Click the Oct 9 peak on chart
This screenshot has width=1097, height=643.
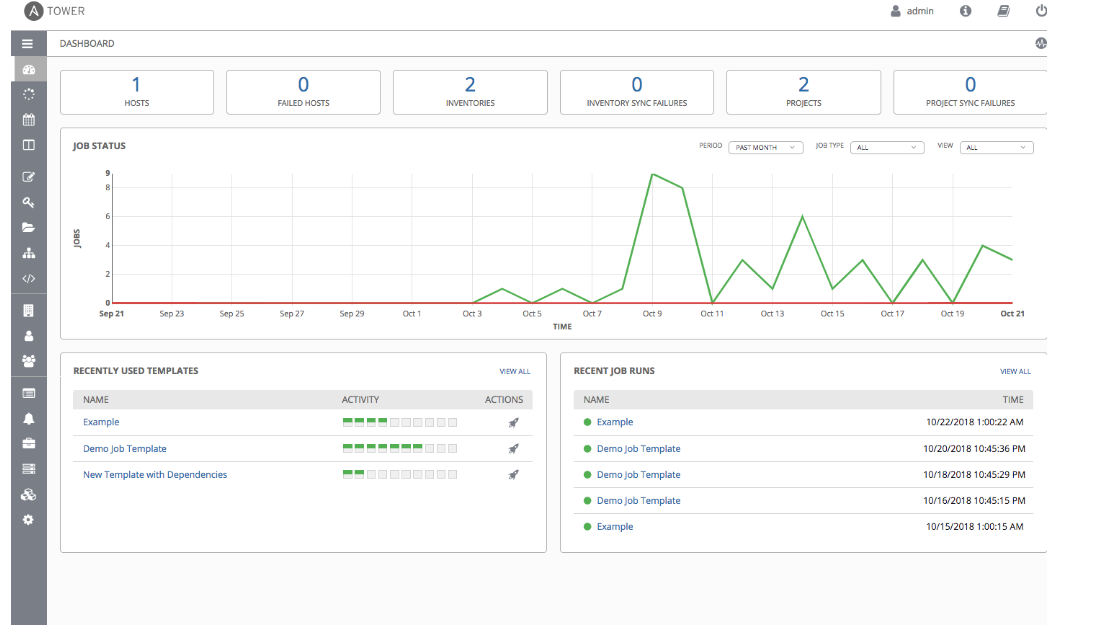coord(653,174)
